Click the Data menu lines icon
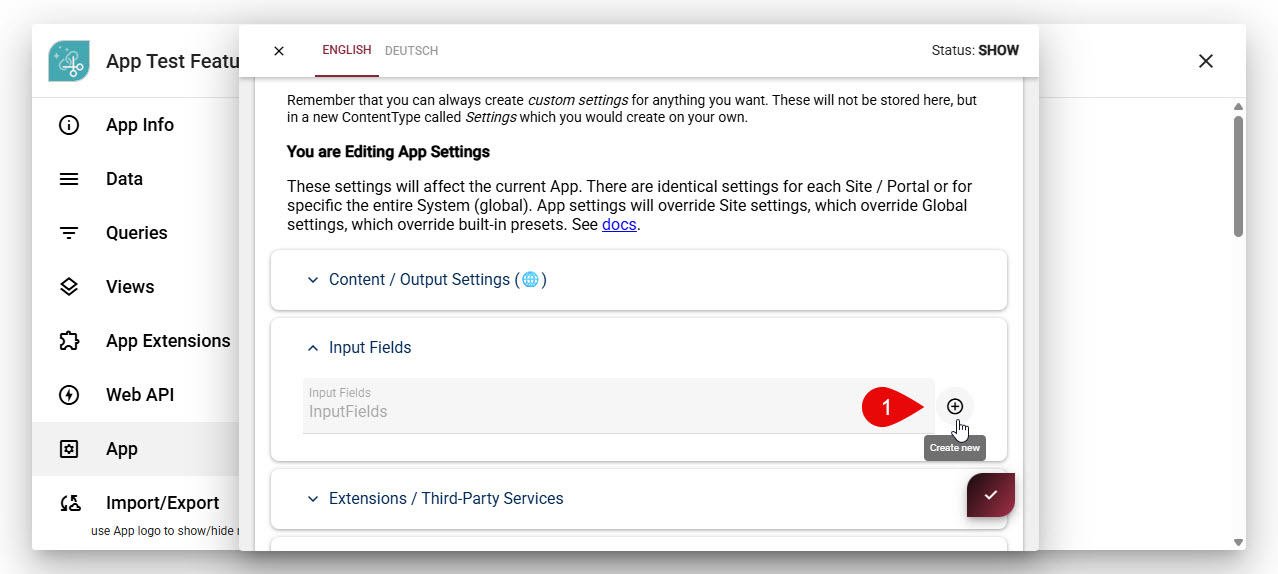This screenshot has height=574, width=1278. click(69, 179)
